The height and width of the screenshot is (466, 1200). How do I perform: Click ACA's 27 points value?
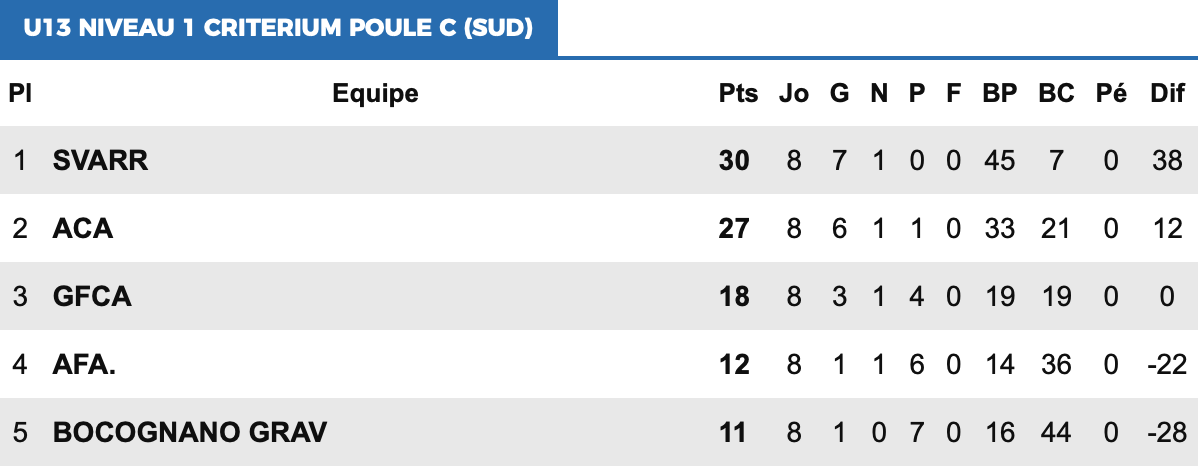pos(734,228)
